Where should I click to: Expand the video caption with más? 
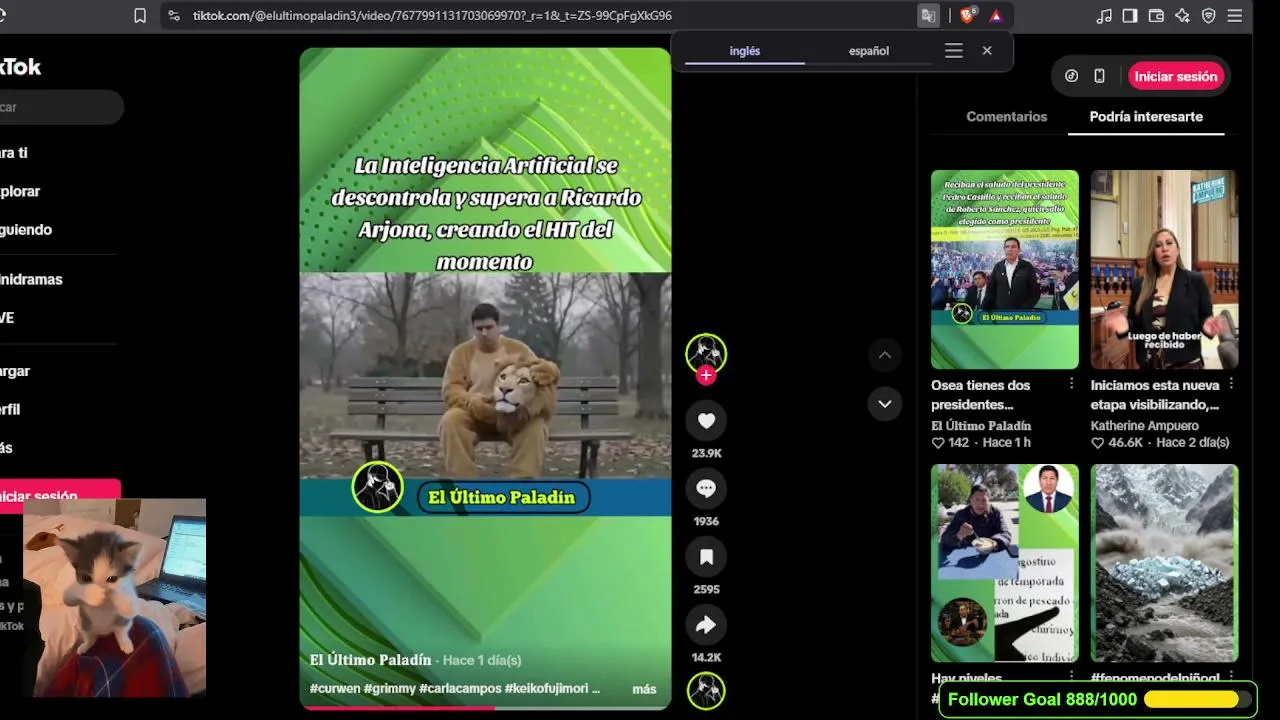click(x=644, y=689)
